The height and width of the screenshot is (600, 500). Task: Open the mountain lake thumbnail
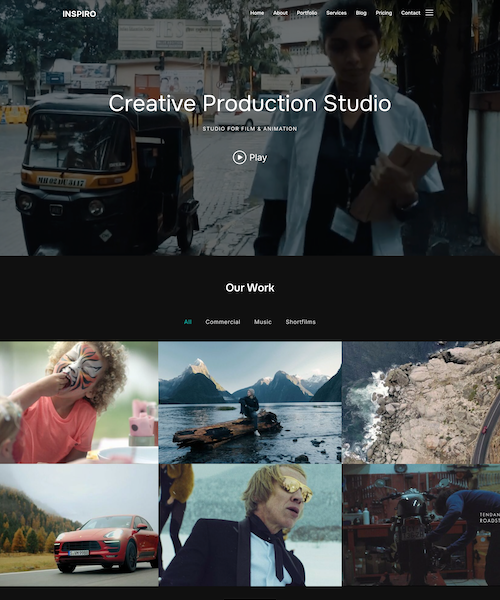click(250, 402)
